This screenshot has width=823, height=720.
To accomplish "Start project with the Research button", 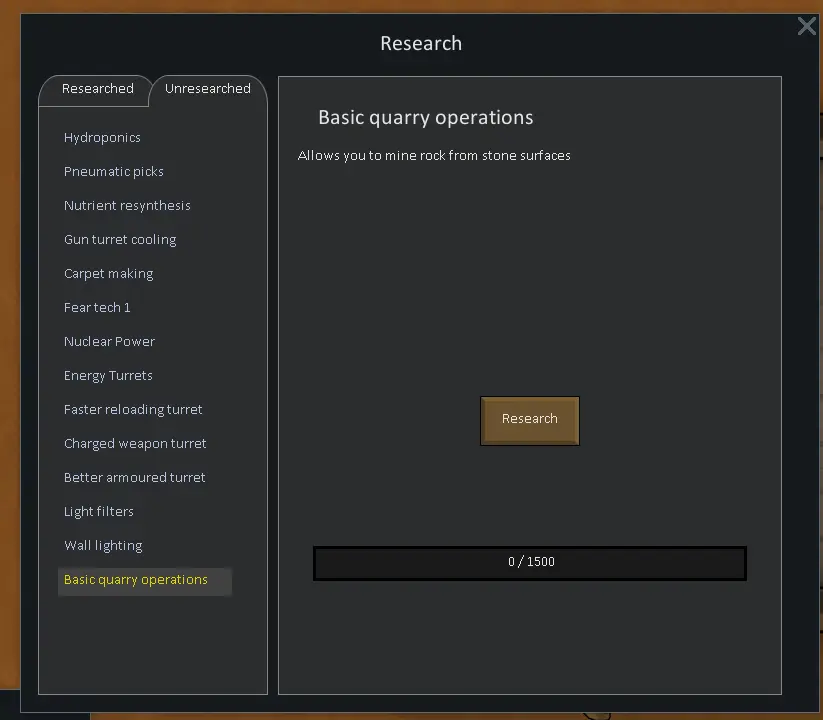I will tap(530, 420).
